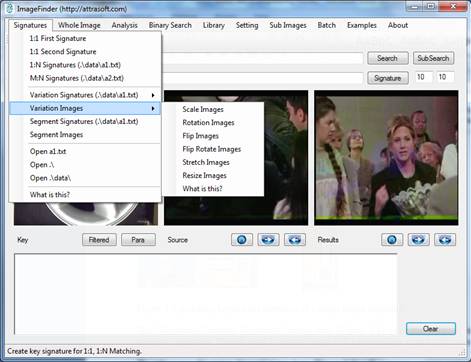Viewport: 471px width, 362px height.
Task: Click the Results left-arrow previous button
Action: (x=445, y=239)
